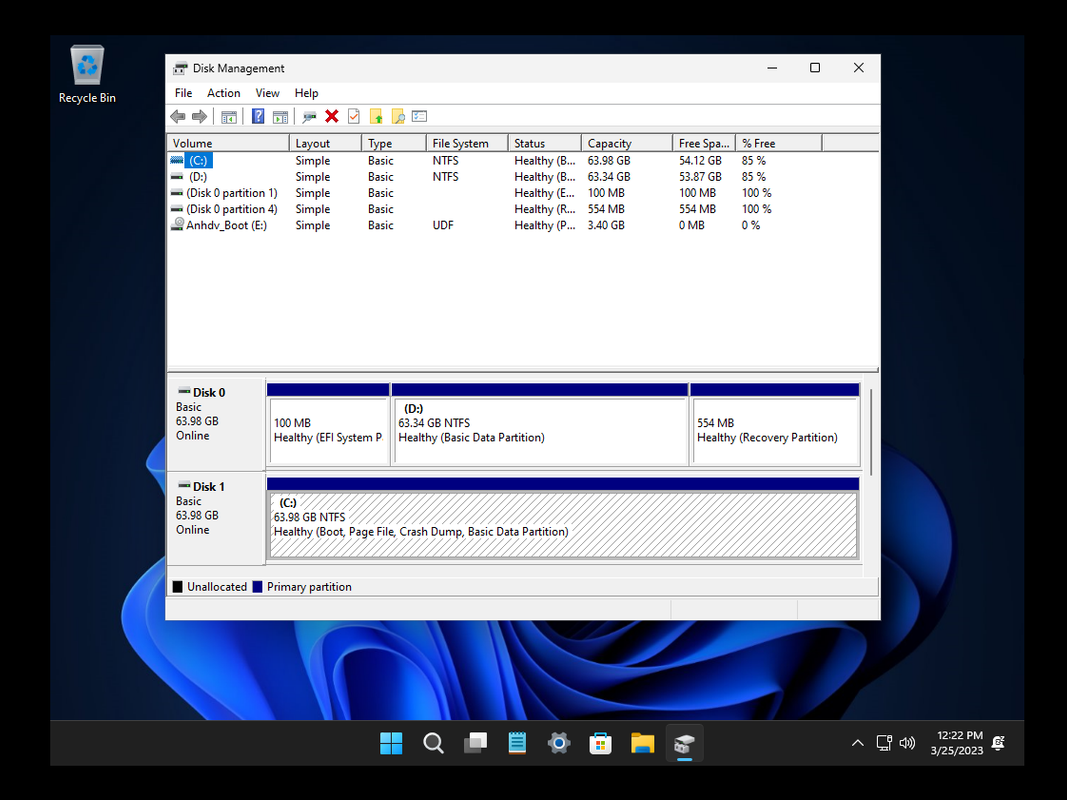This screenshot has height=800, width=1067.
Task: Click the Disk Management taskbar icon
Action: pyautogui.click(x=685, y=744)
